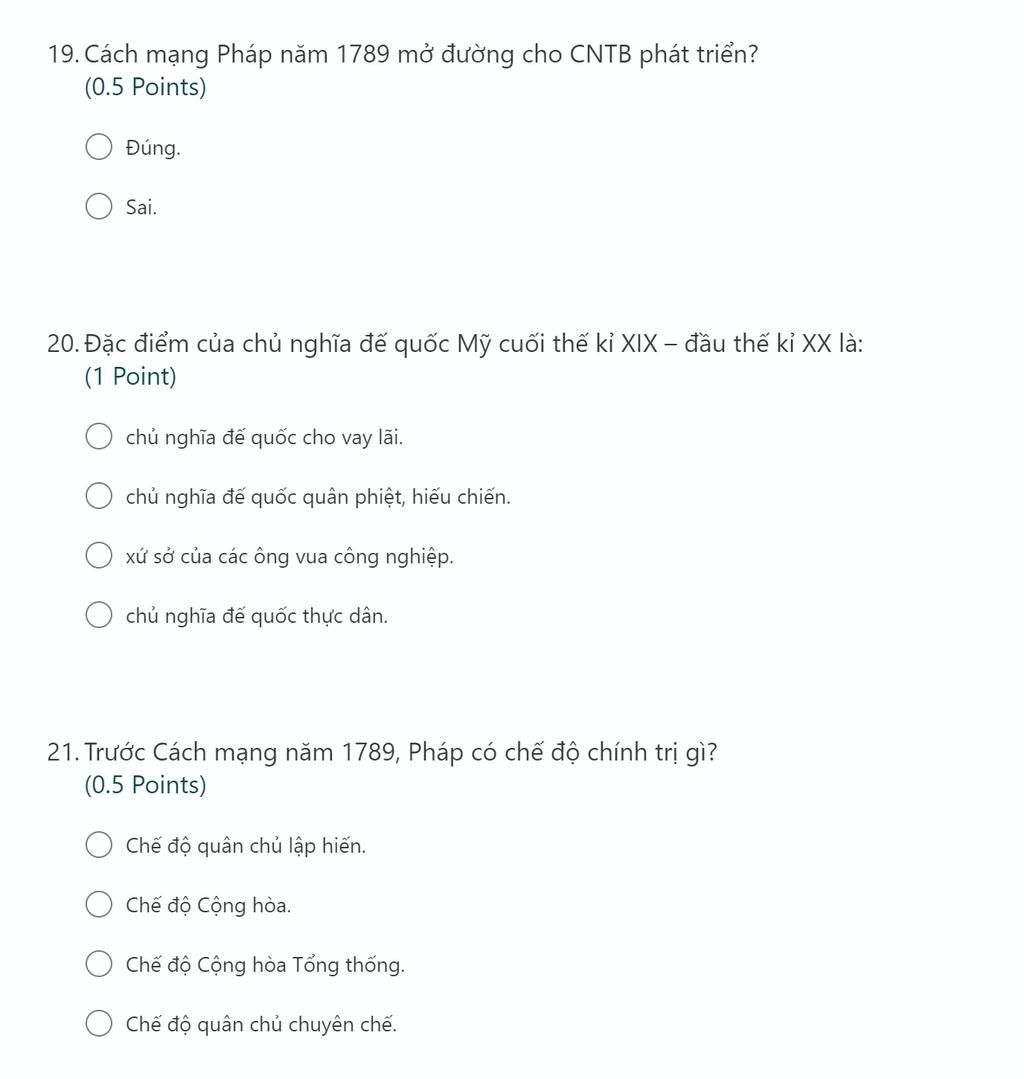Image resolution: width=1024 pixels, height=1079 pixels.
Task: Click question 21 title about chế độ chính trị Pháp
Action: 382,752
